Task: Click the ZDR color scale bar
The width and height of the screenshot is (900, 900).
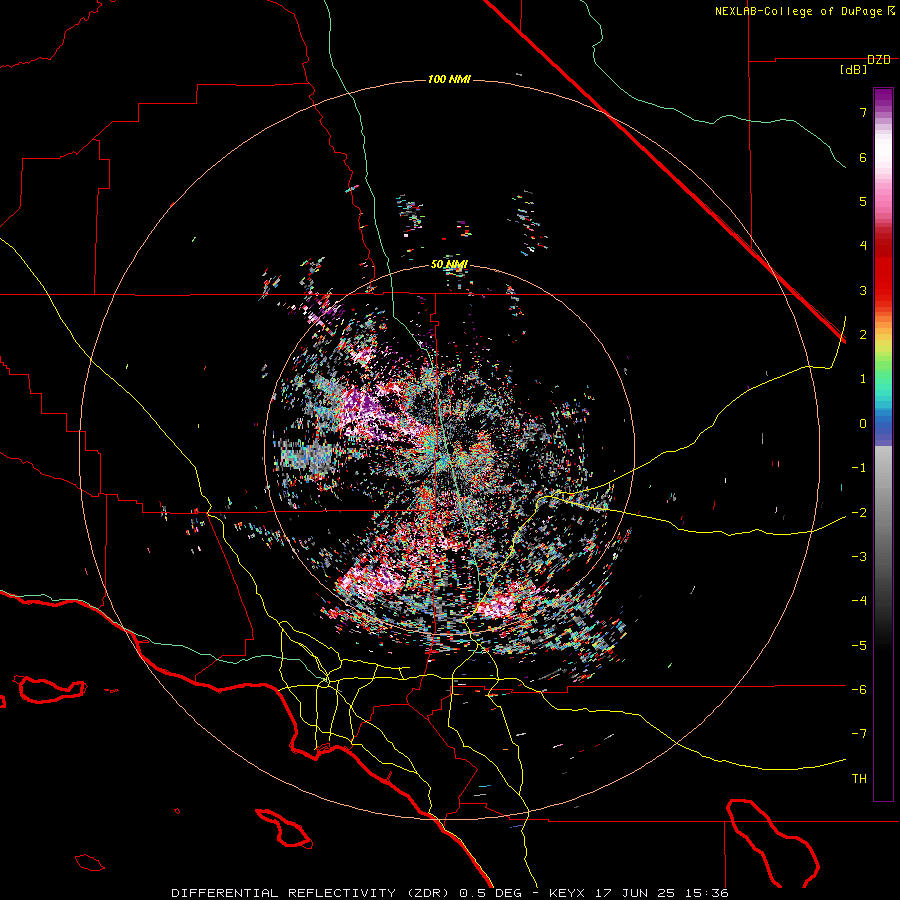Action: tap(883, 444)
